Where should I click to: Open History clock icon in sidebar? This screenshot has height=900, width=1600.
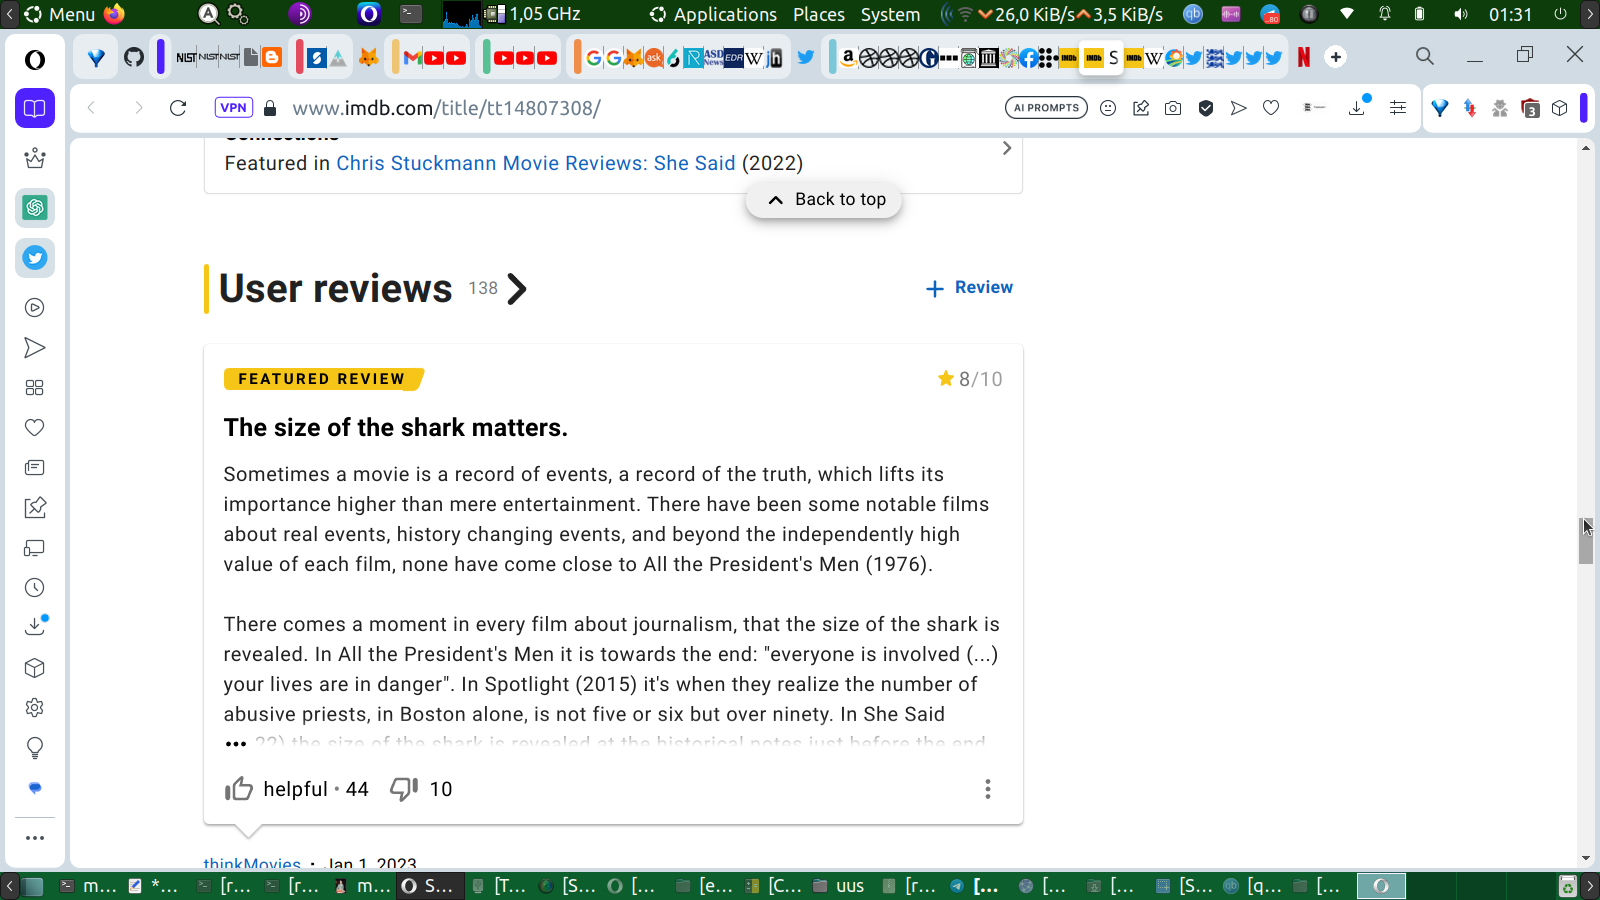pyautogui.click(x=35, y=588)
